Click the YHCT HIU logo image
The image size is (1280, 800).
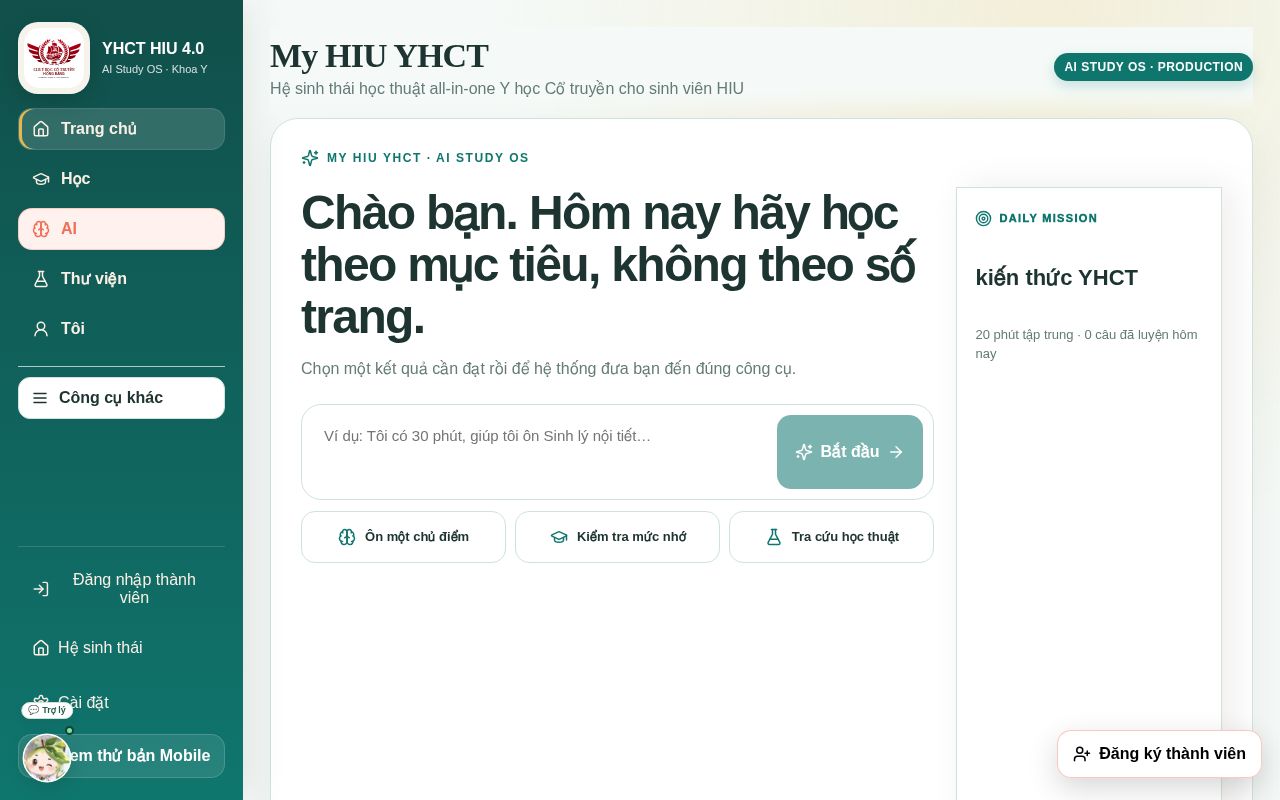coord(54,58)
